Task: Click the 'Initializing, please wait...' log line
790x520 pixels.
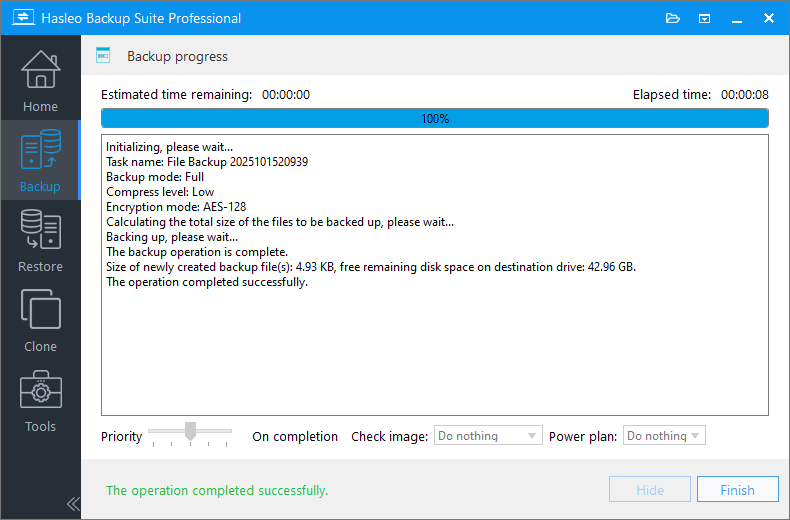Action: click(169, 147)
